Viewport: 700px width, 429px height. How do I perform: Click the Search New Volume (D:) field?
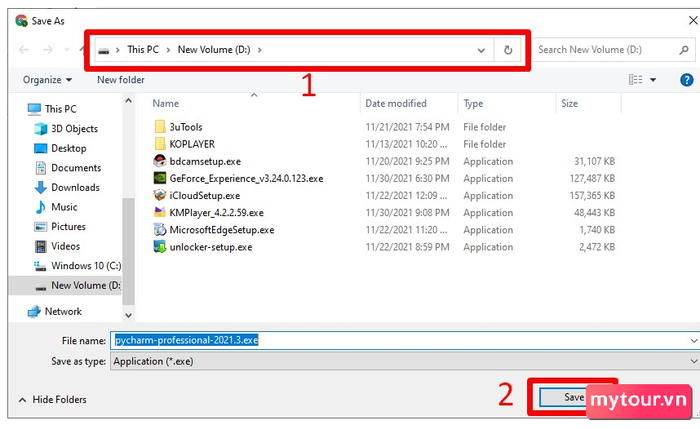[x=614, y=50]
